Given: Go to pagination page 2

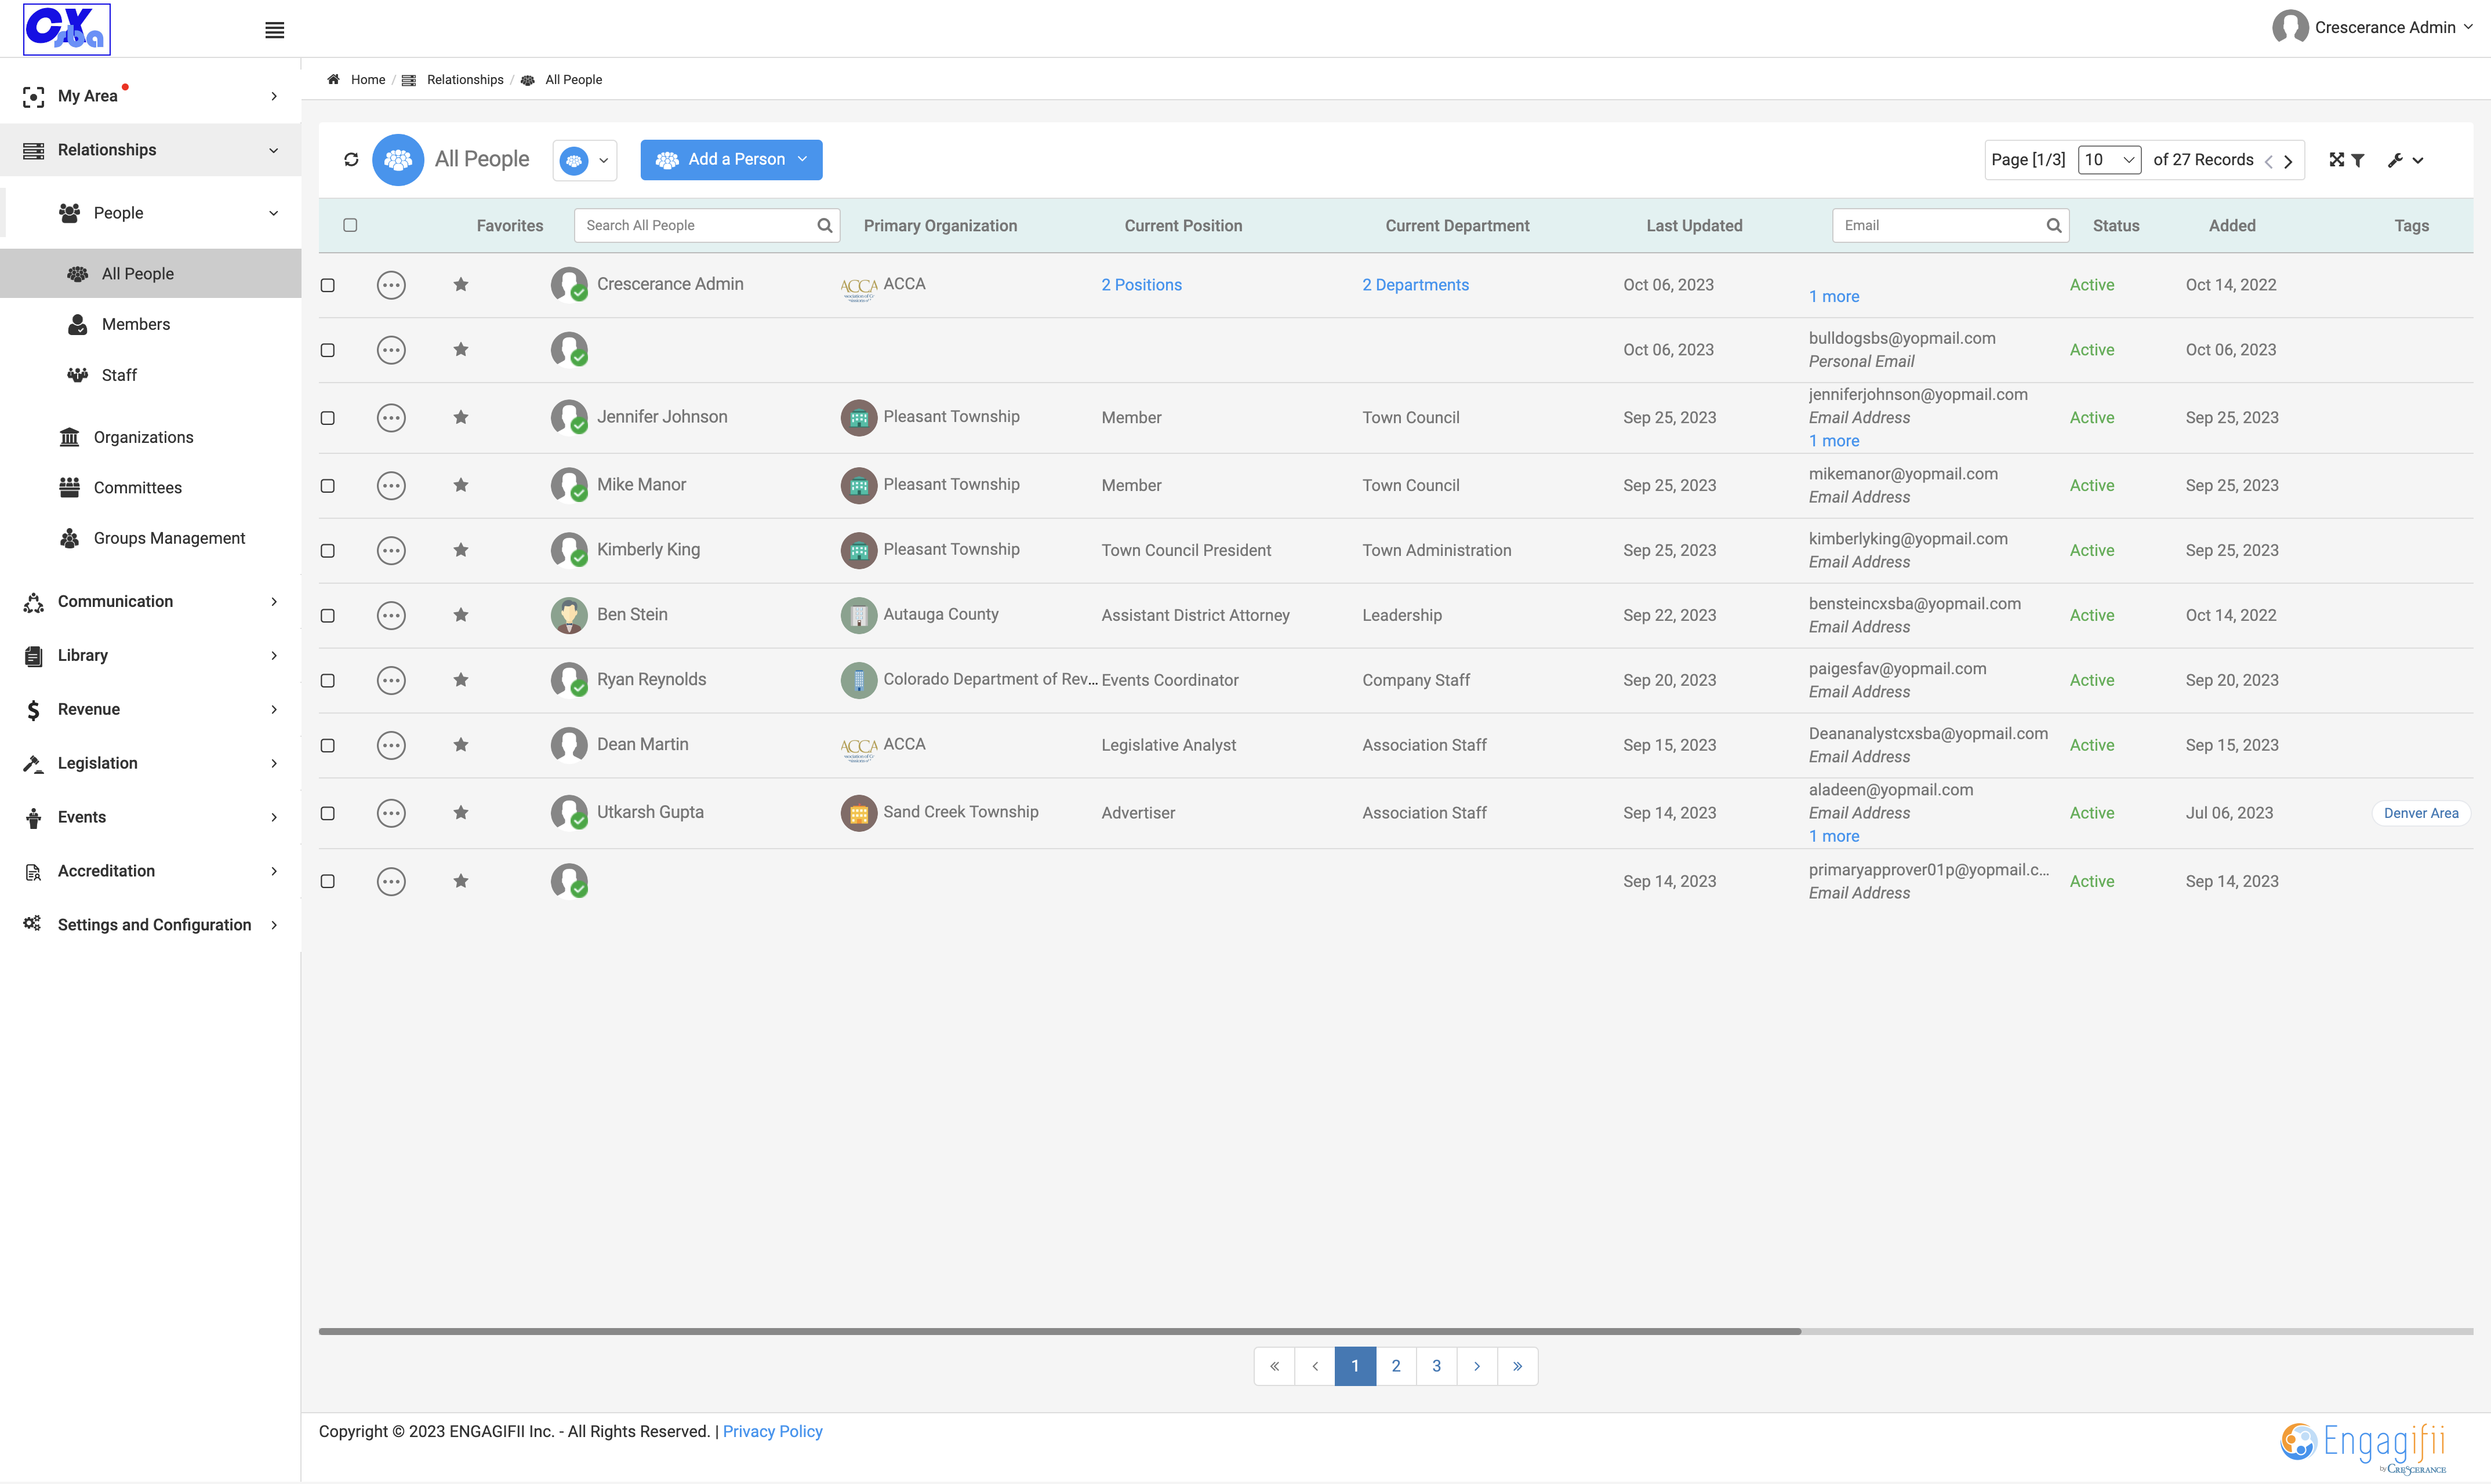Looking at the screenshot, I should pos(1396,1366).
